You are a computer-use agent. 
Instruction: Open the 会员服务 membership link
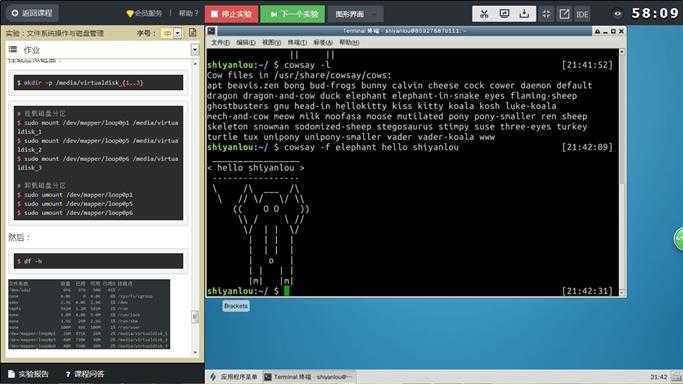point(144,13)
